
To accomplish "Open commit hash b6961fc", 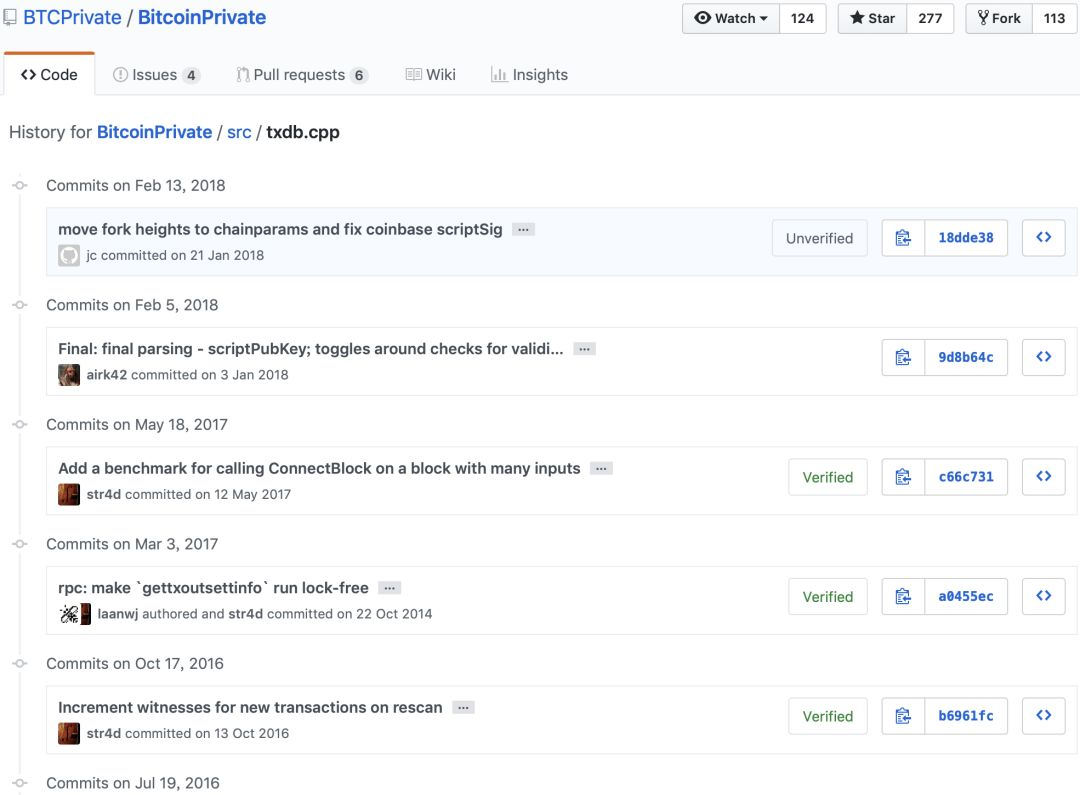I will coord(966,716).
